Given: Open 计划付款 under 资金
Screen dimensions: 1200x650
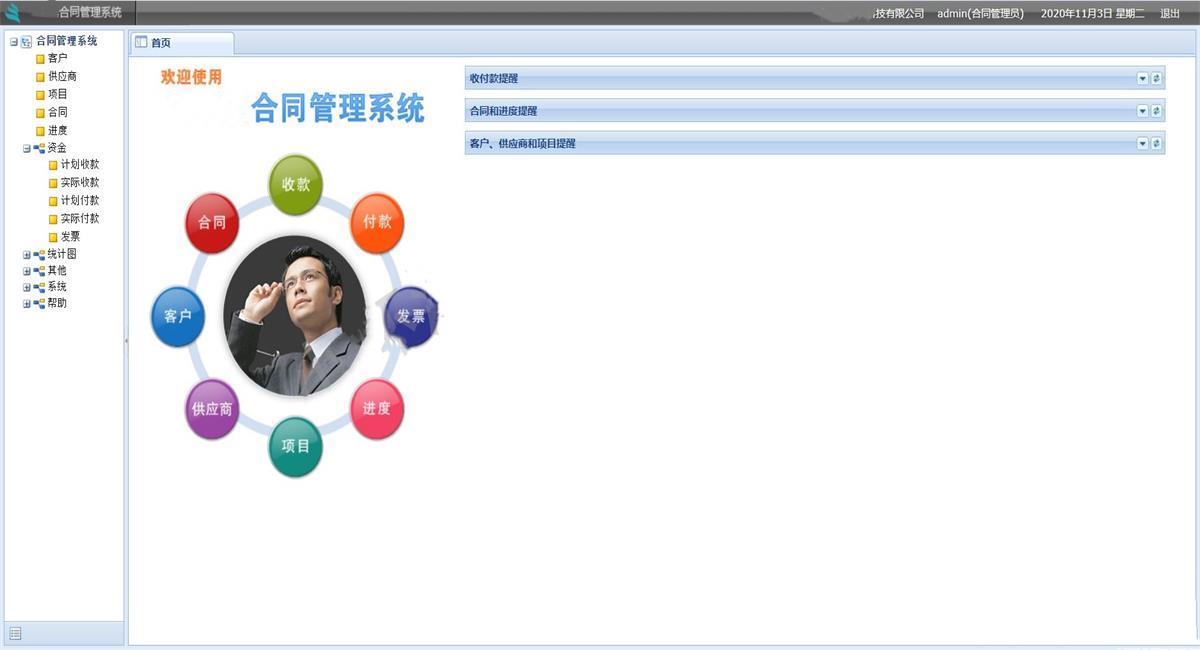Looking at the screenshot, I should click(80, 200).
